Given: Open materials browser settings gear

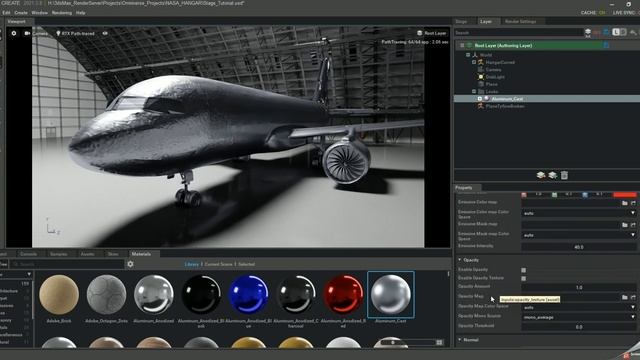Looking at the screenshot, I should (130, 264).
